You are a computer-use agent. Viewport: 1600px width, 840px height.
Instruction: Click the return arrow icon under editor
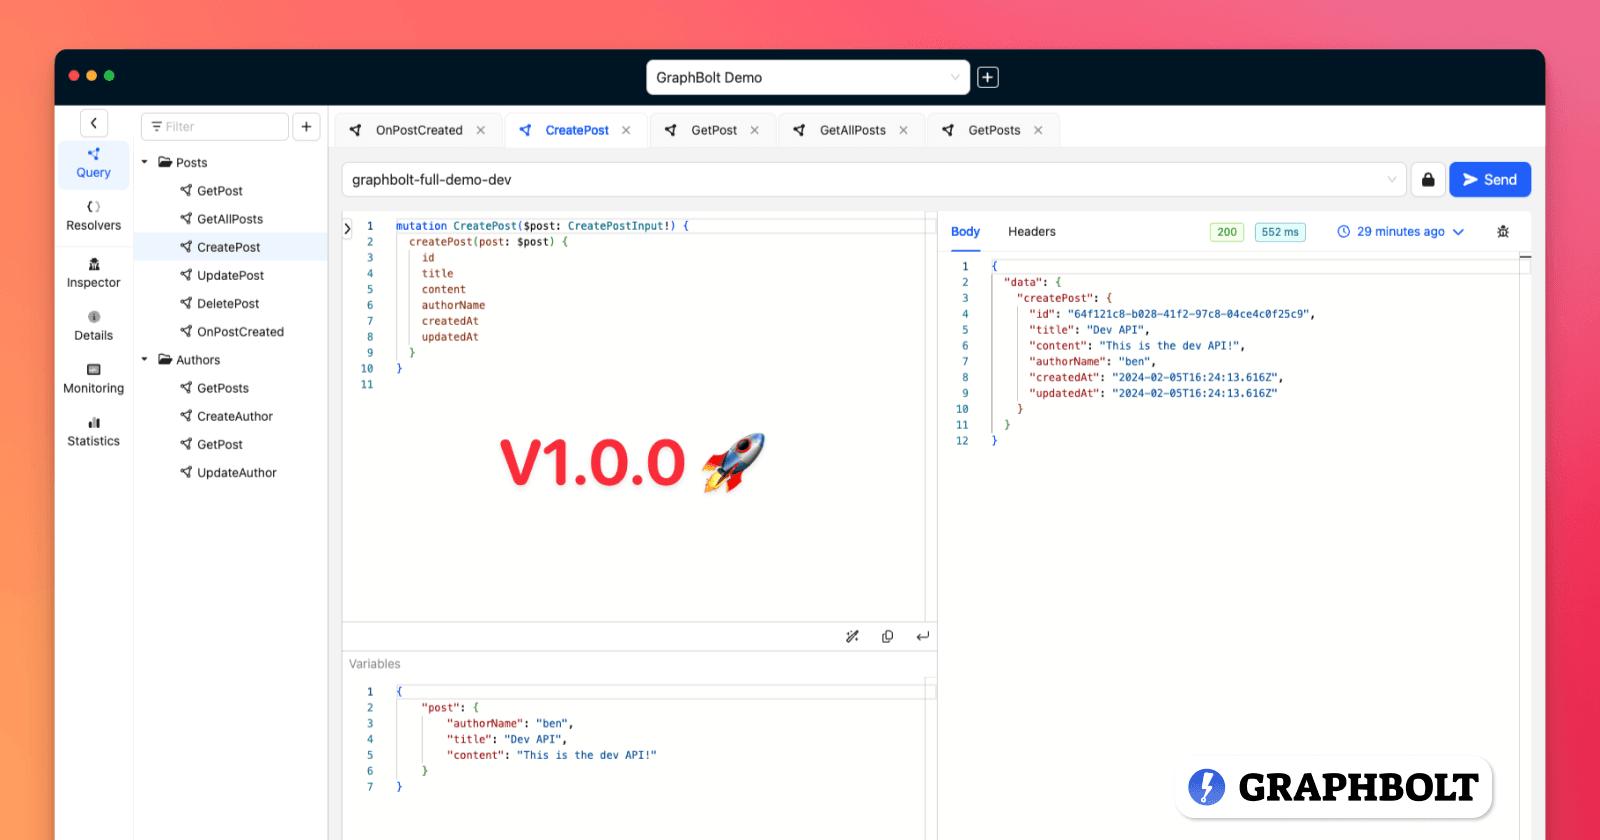(x=922, y=636)
